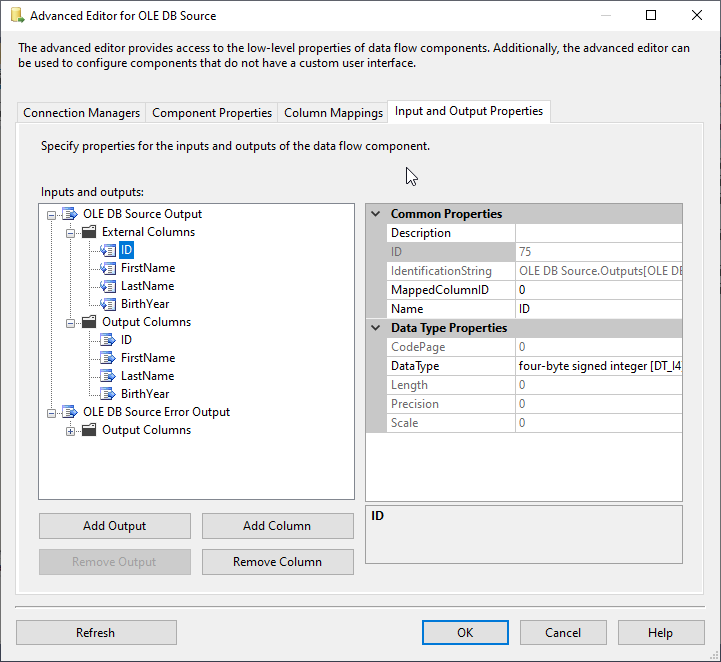721x662 pixels.
Task: Click the BirthYear external column icon
Action: tap(108, 304)
